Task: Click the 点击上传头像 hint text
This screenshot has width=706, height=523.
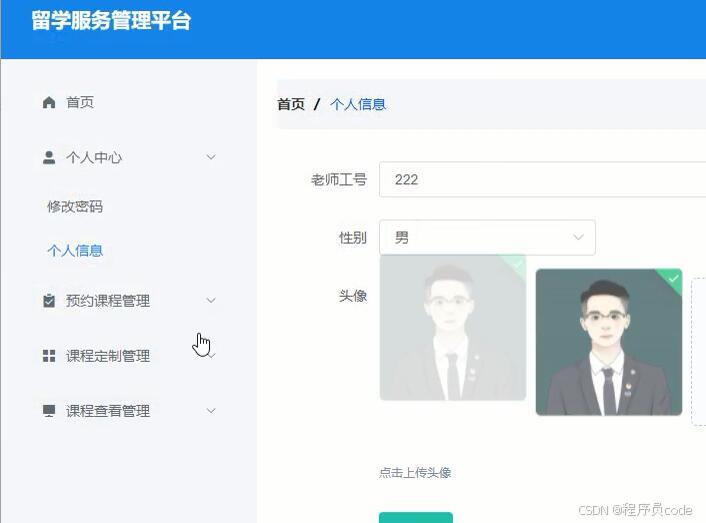Action: [x=415, y=473]
